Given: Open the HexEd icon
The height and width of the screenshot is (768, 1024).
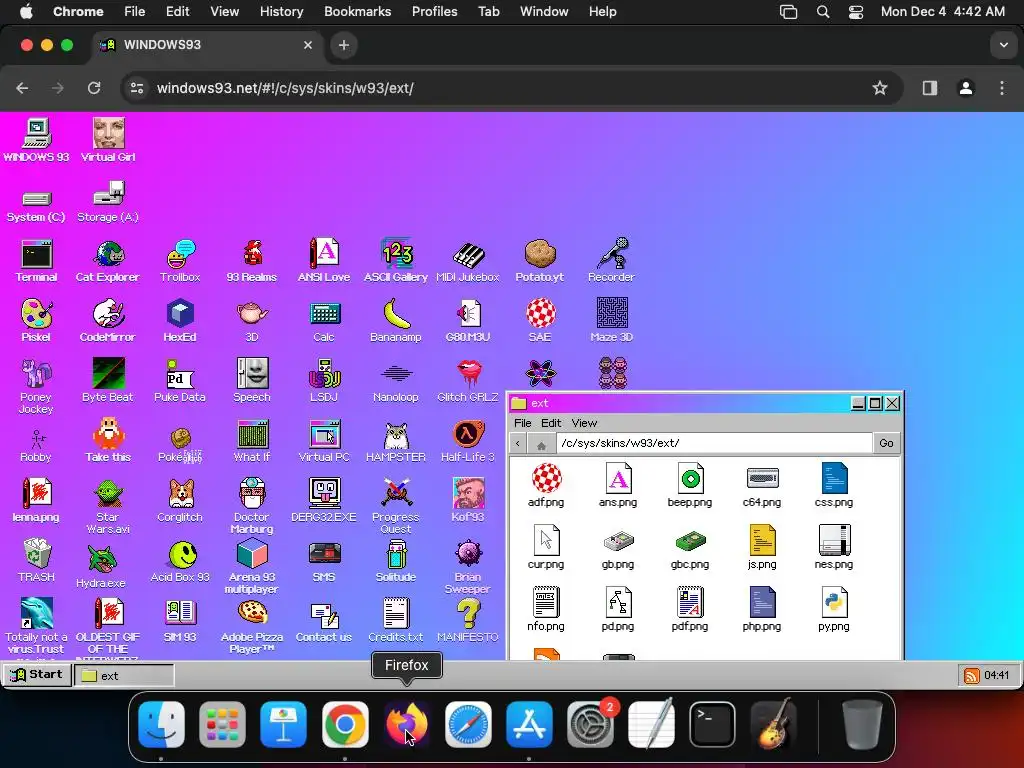Looking at the screenshot, I should tap(180, 321).
